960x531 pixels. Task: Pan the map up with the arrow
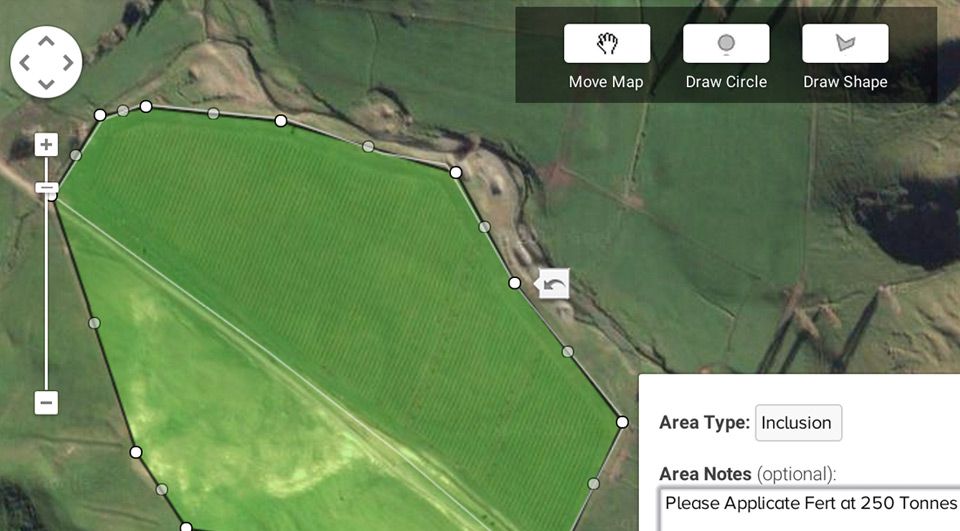(x=47, y=42)
